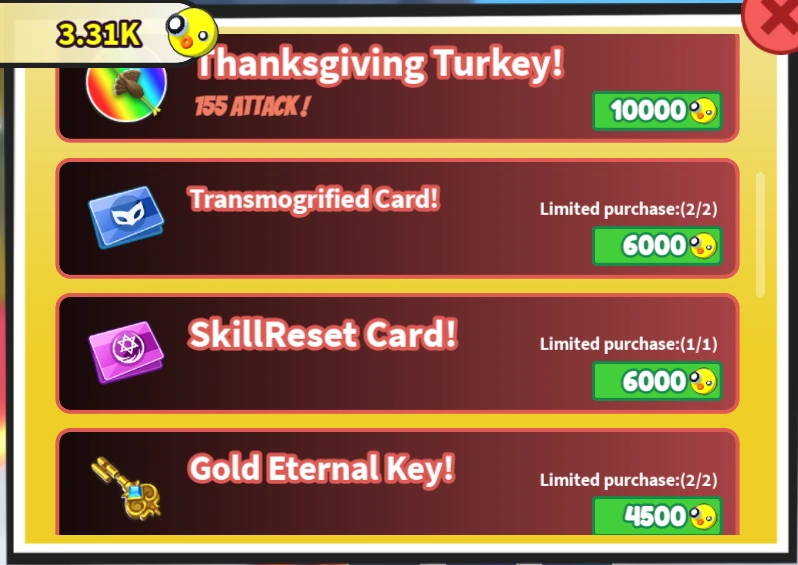Viewport: 798px width, 565px height.
Task: Click the chick icon on Transmogrified Card price
Action: pos(703,246)
